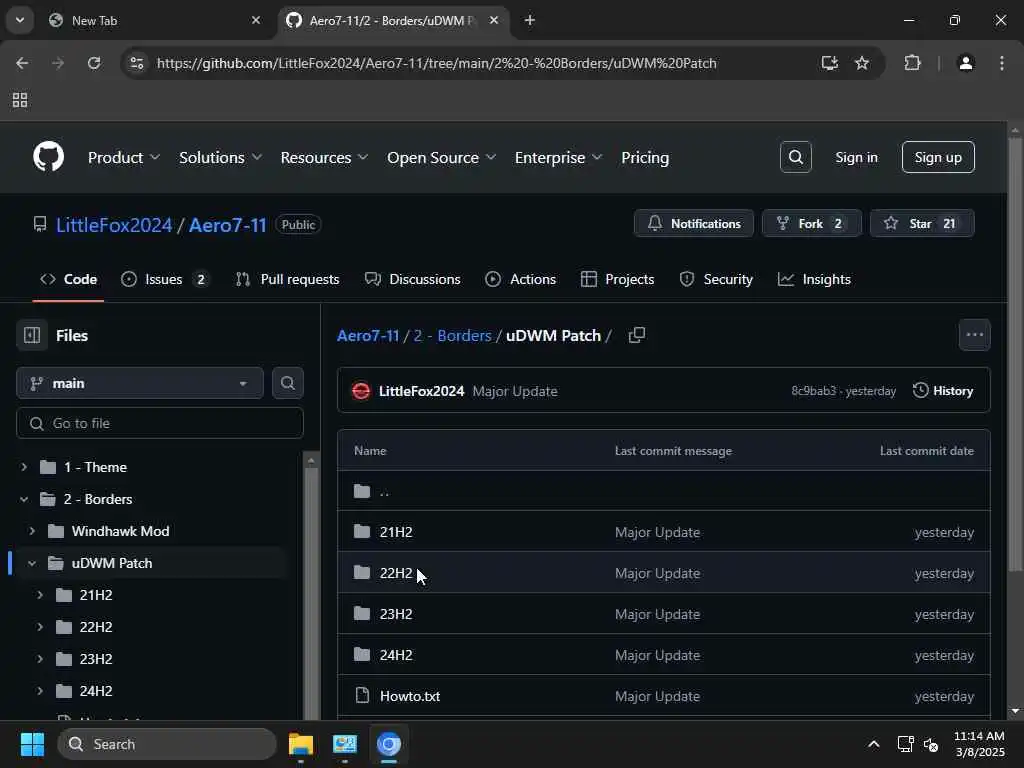The image size is (1024, 768).
Task: Collapse the 2 - Borders folder chevron
Action: [24, 499]
